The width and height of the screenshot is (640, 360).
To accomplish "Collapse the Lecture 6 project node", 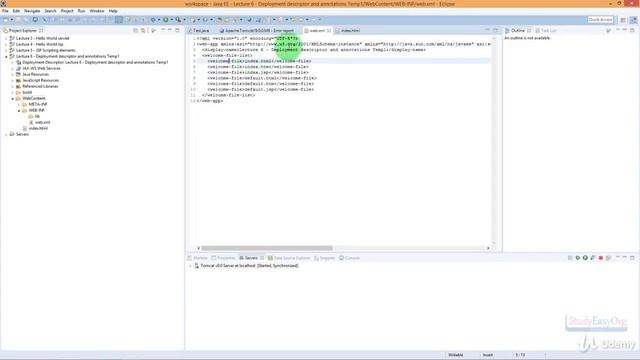I will tap(6, 56).
